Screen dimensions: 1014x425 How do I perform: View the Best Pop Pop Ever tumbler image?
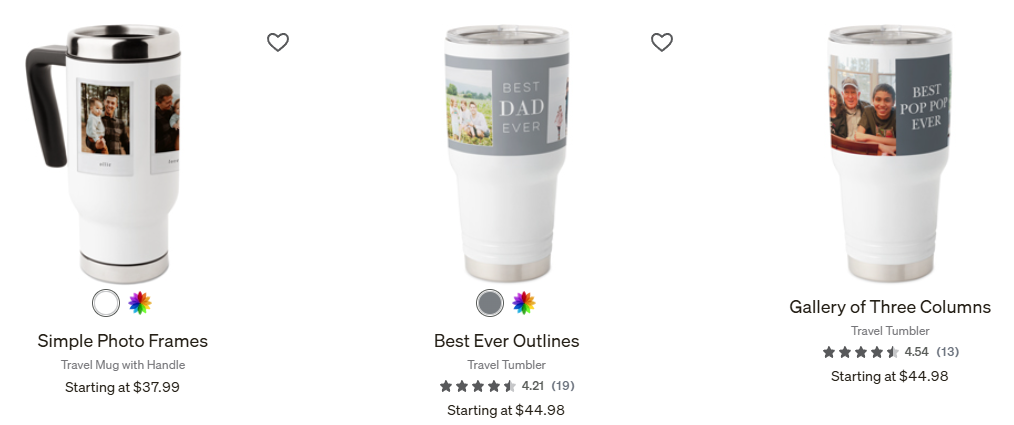click(890, 153)
